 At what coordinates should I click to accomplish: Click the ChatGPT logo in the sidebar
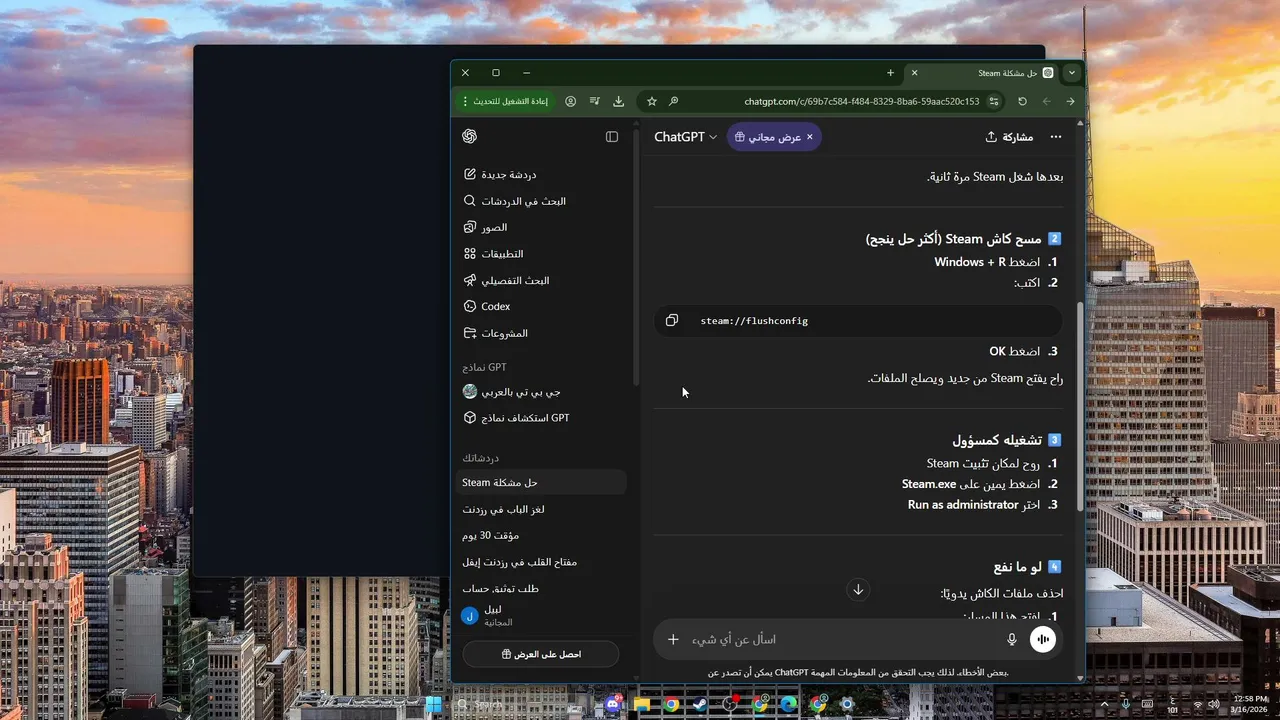click(x=470, y=137)
